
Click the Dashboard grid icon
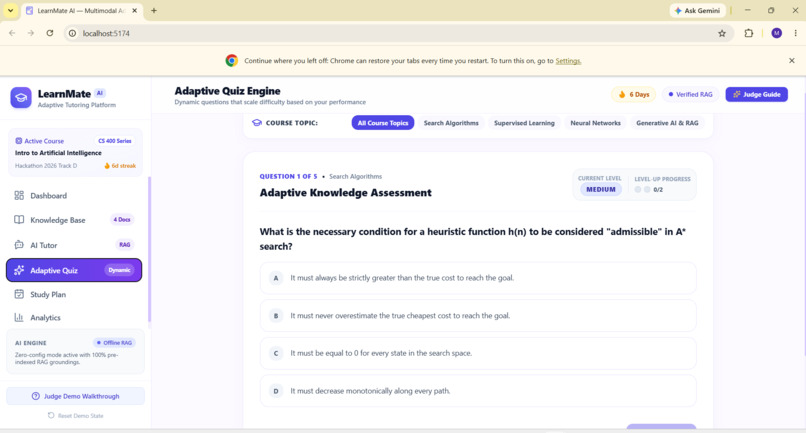[19, 195]
